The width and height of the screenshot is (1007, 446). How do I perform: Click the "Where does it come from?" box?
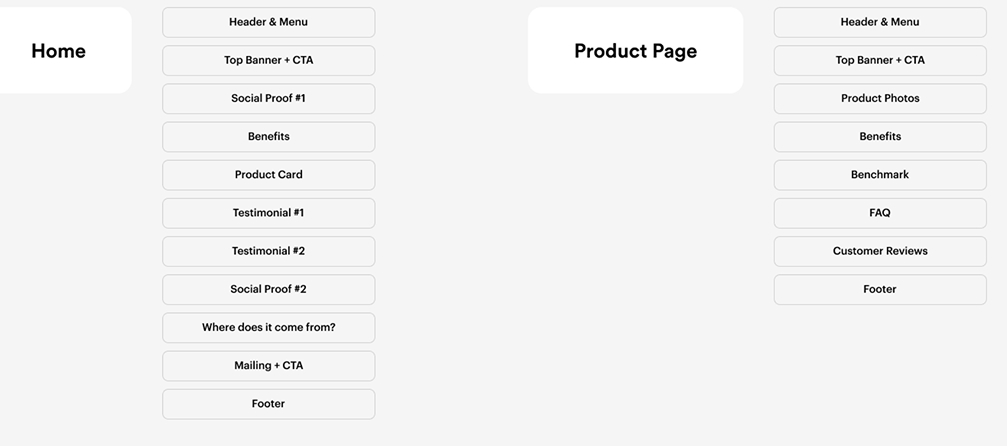pyautogui.click(x=268, y=327)
